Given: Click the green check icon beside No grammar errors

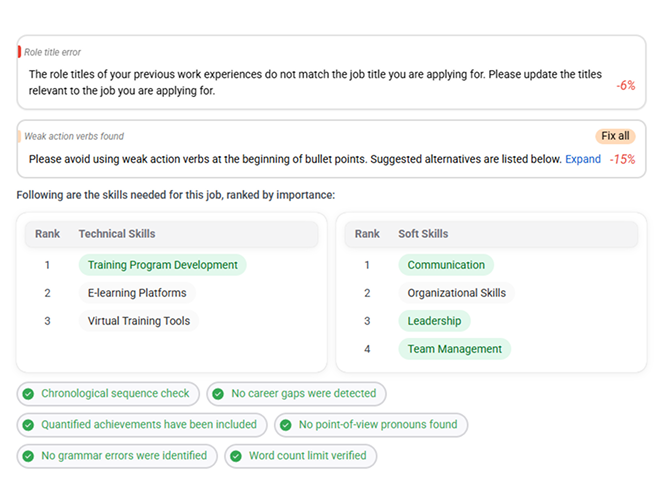Looking at the screenshot, I should (29, 457).
